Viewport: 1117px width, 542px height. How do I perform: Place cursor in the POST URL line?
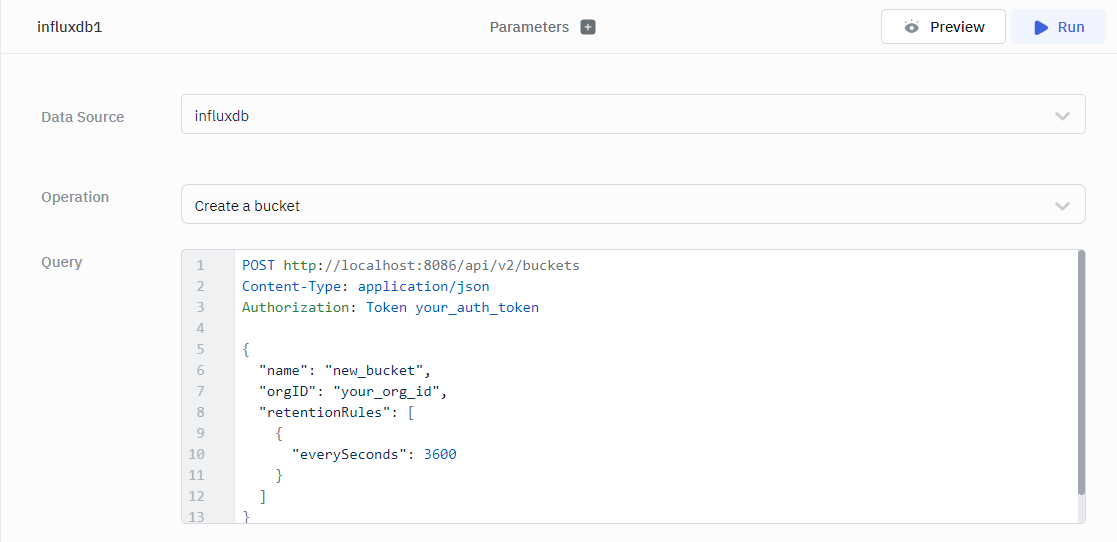[410, 265]
